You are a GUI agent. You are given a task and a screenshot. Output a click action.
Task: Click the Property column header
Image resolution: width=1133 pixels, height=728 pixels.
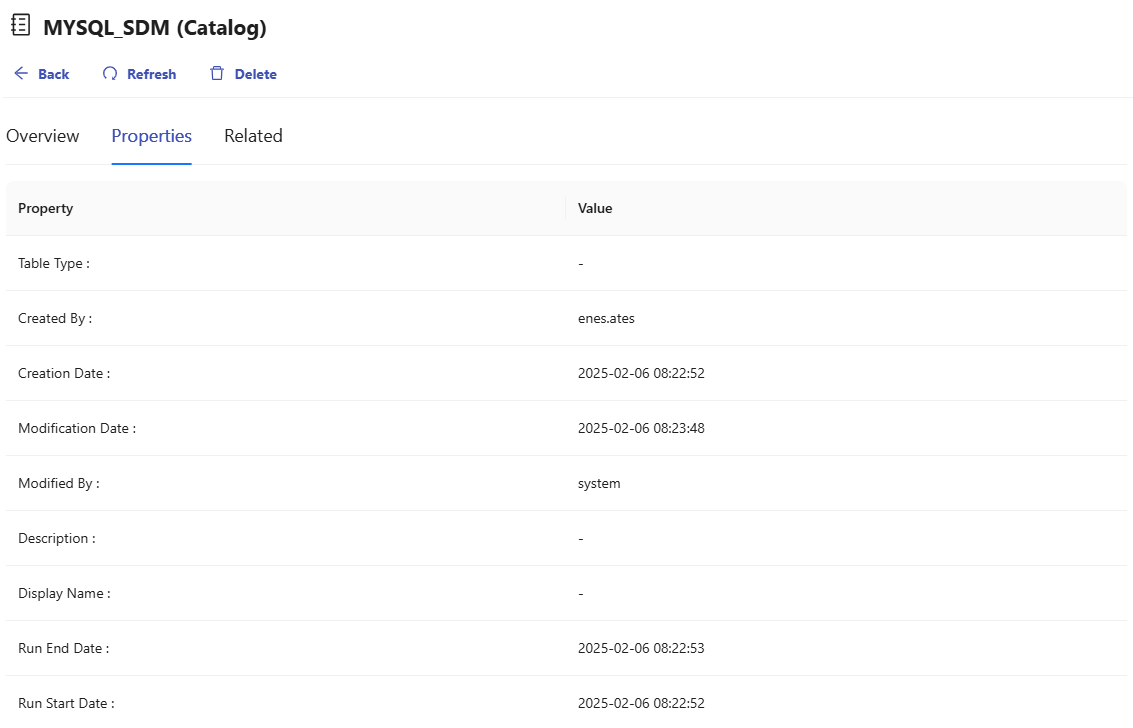coord(46,208)
